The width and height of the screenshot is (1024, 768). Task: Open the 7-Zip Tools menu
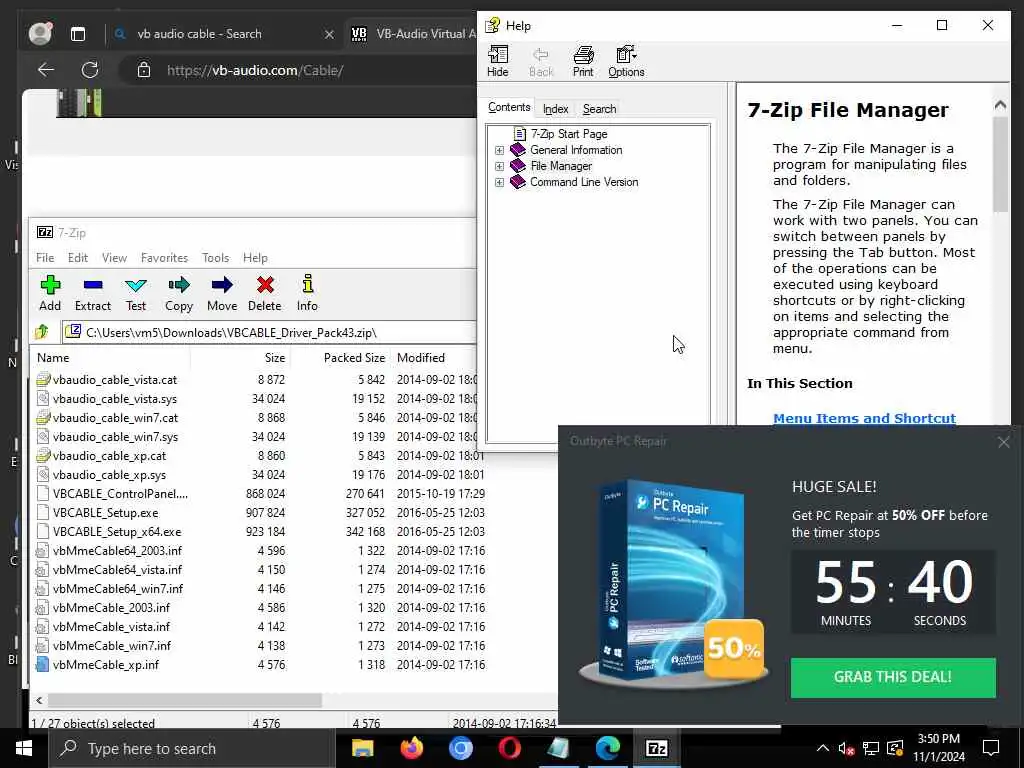click(x=216, y=258)
